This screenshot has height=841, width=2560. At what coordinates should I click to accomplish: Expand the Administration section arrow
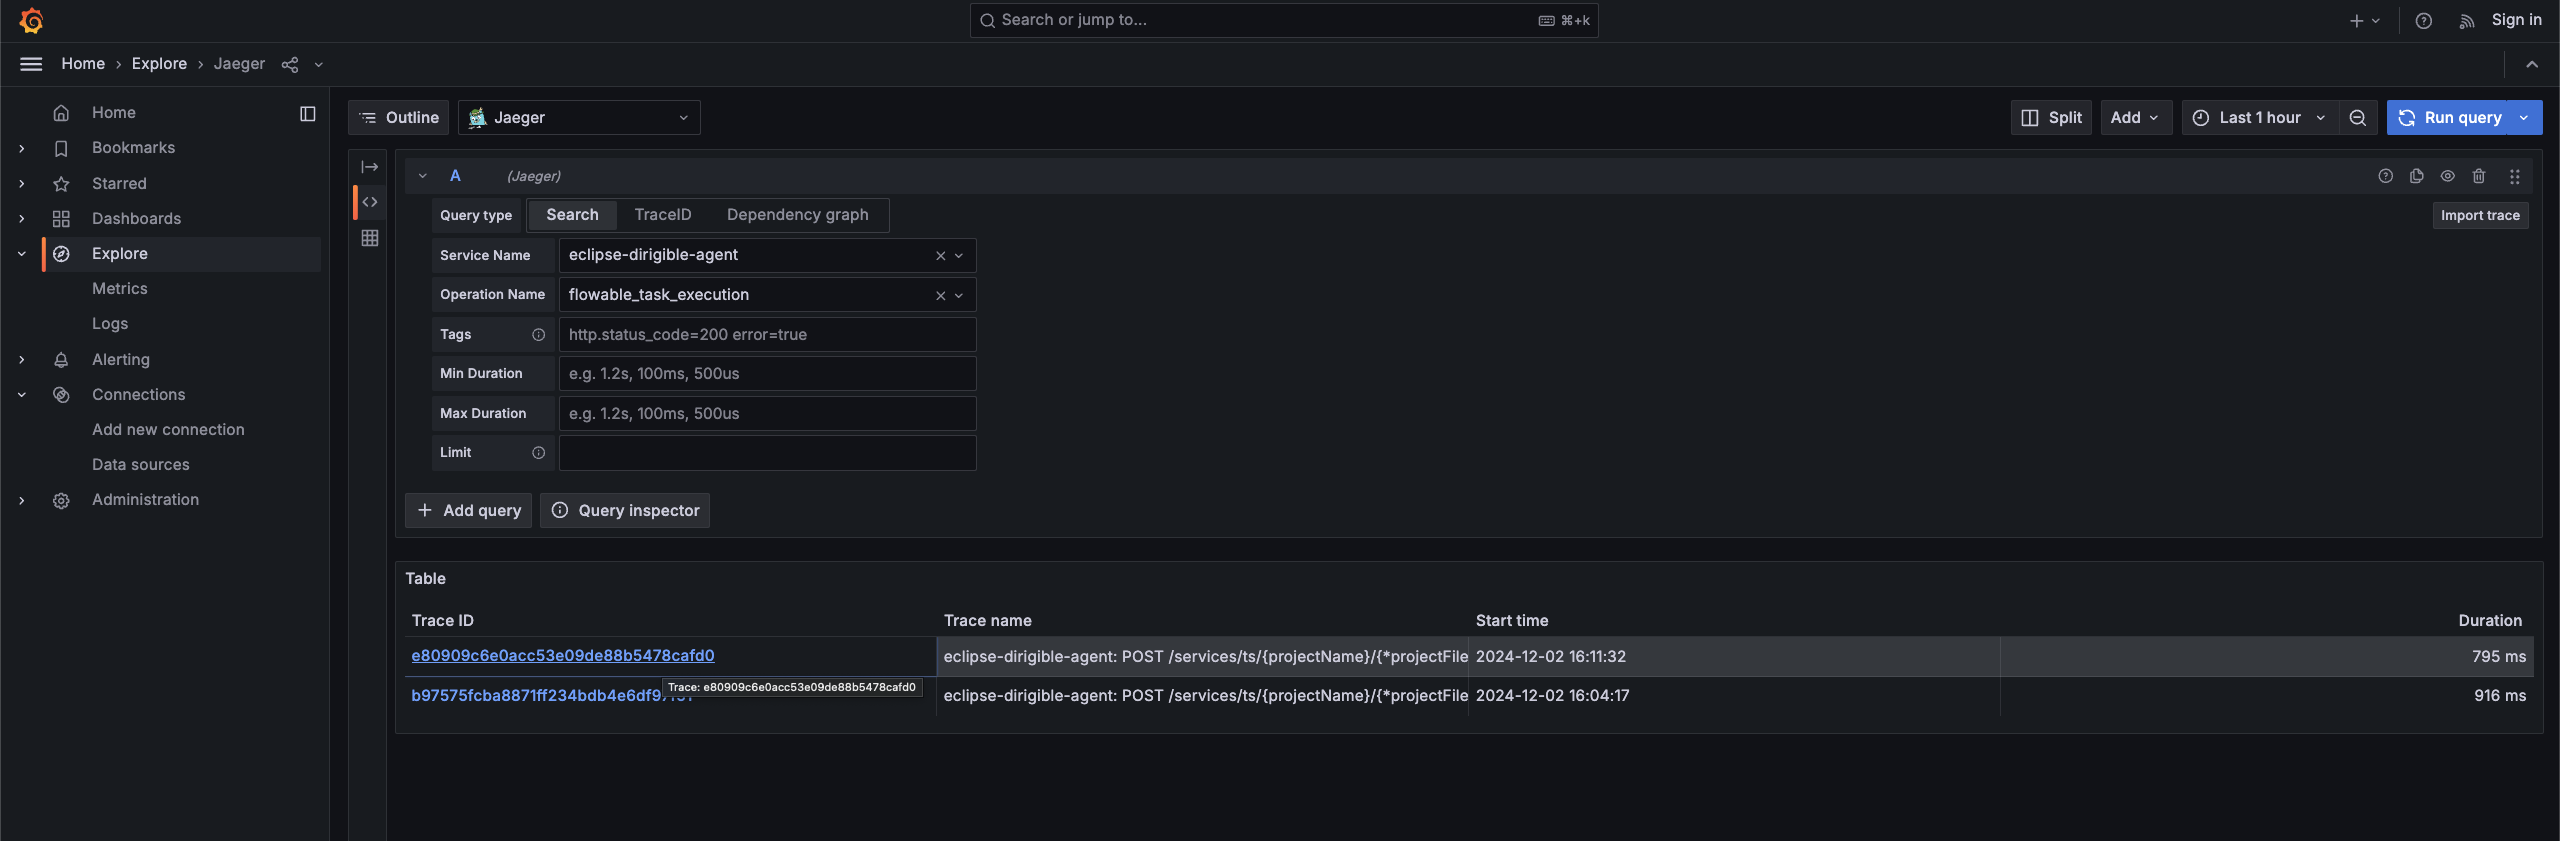pyautogui.click(x=22, y=500)
